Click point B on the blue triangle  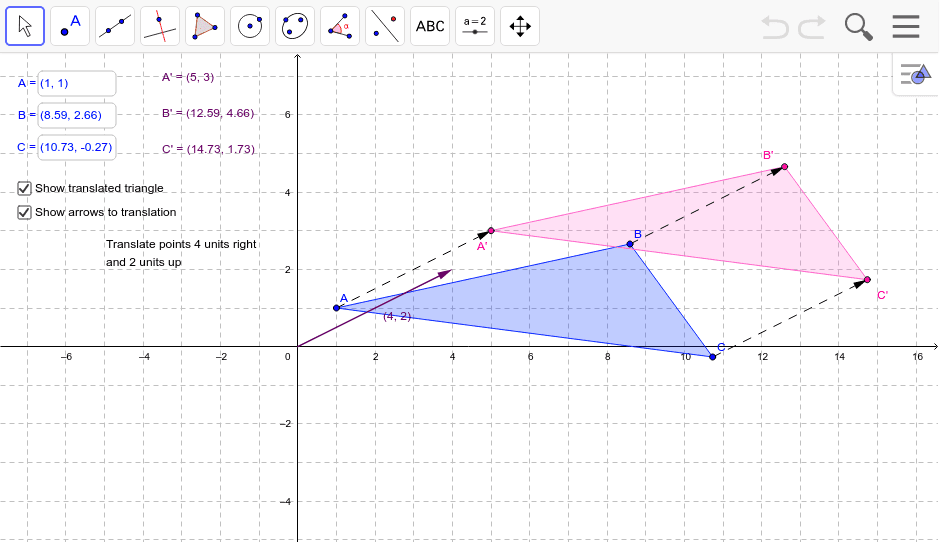[x=630, y=244]
